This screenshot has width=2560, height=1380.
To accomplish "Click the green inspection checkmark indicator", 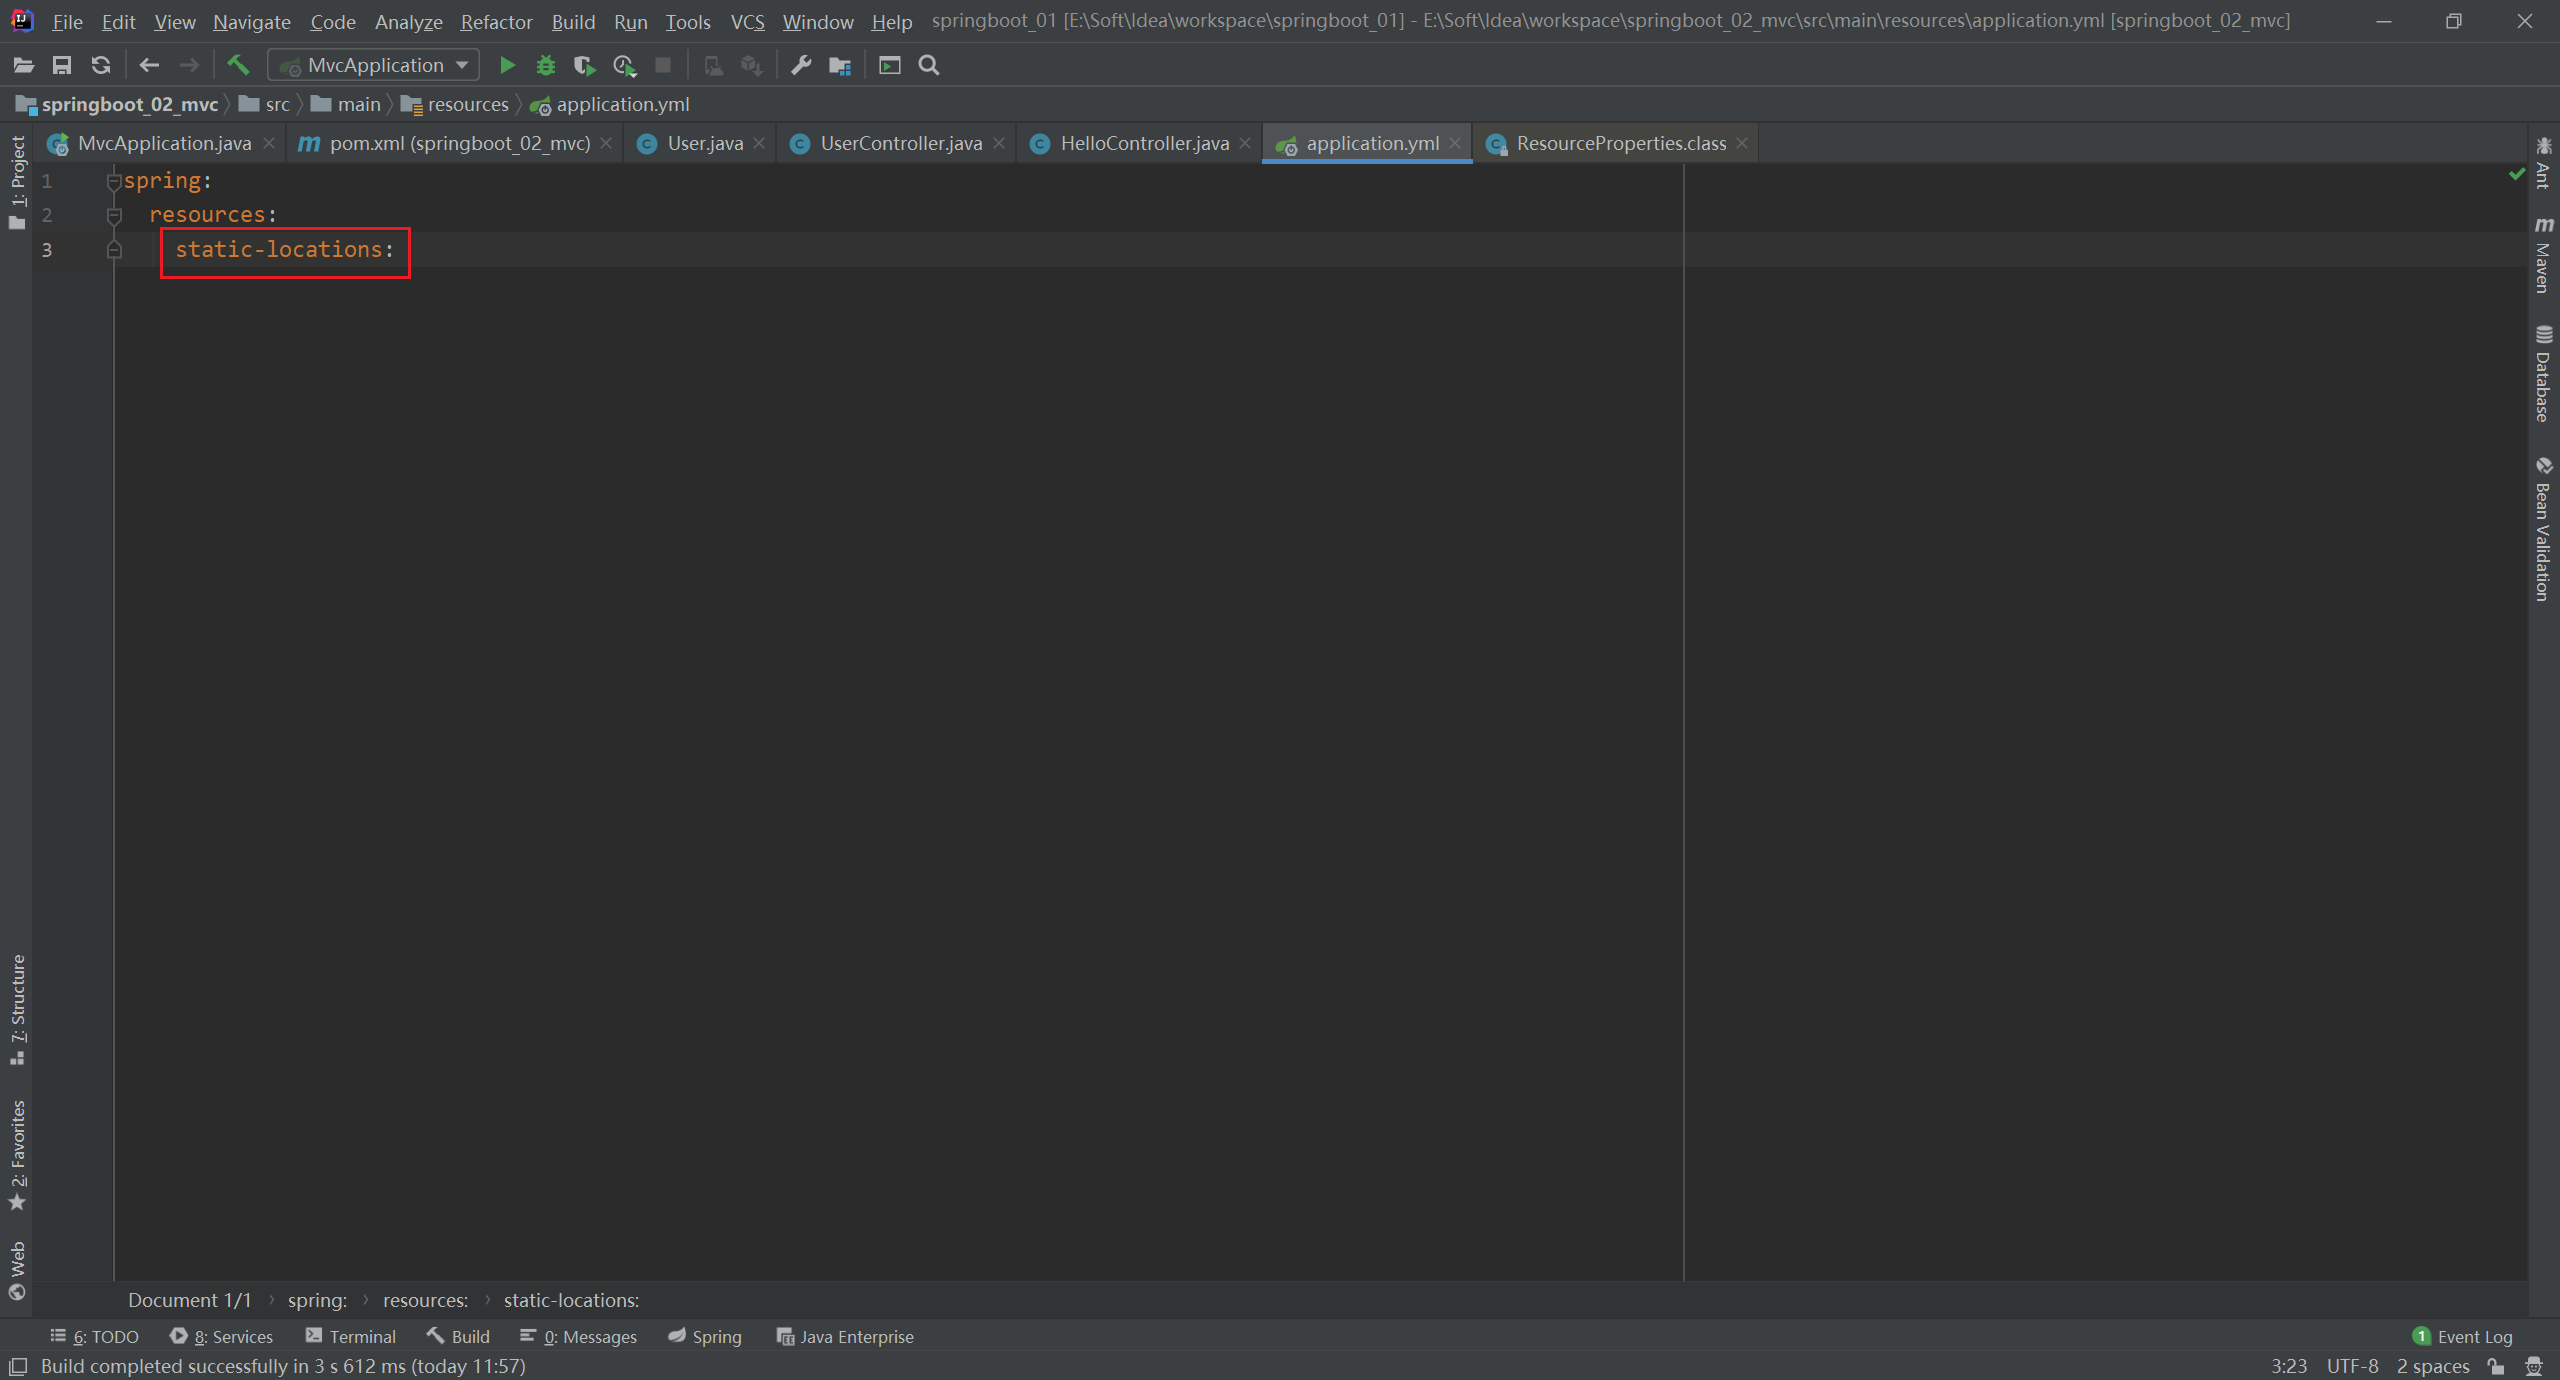I will (x=2517, y=175).
